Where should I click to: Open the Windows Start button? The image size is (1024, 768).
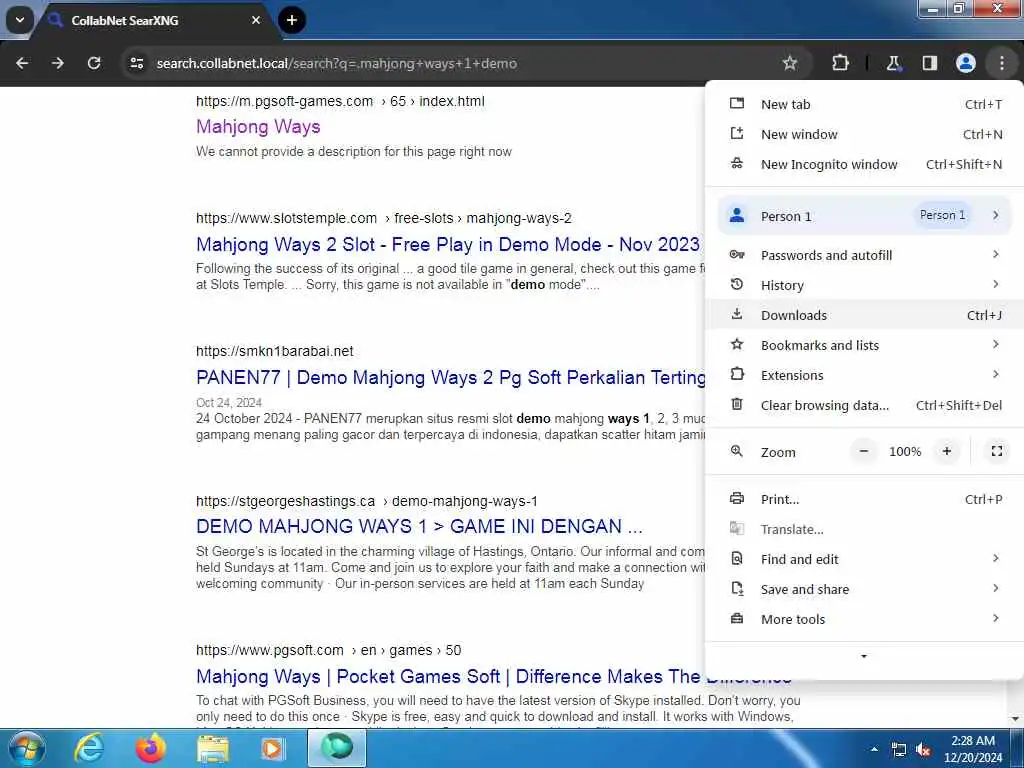pyautogui.click(x=25, y=748)
